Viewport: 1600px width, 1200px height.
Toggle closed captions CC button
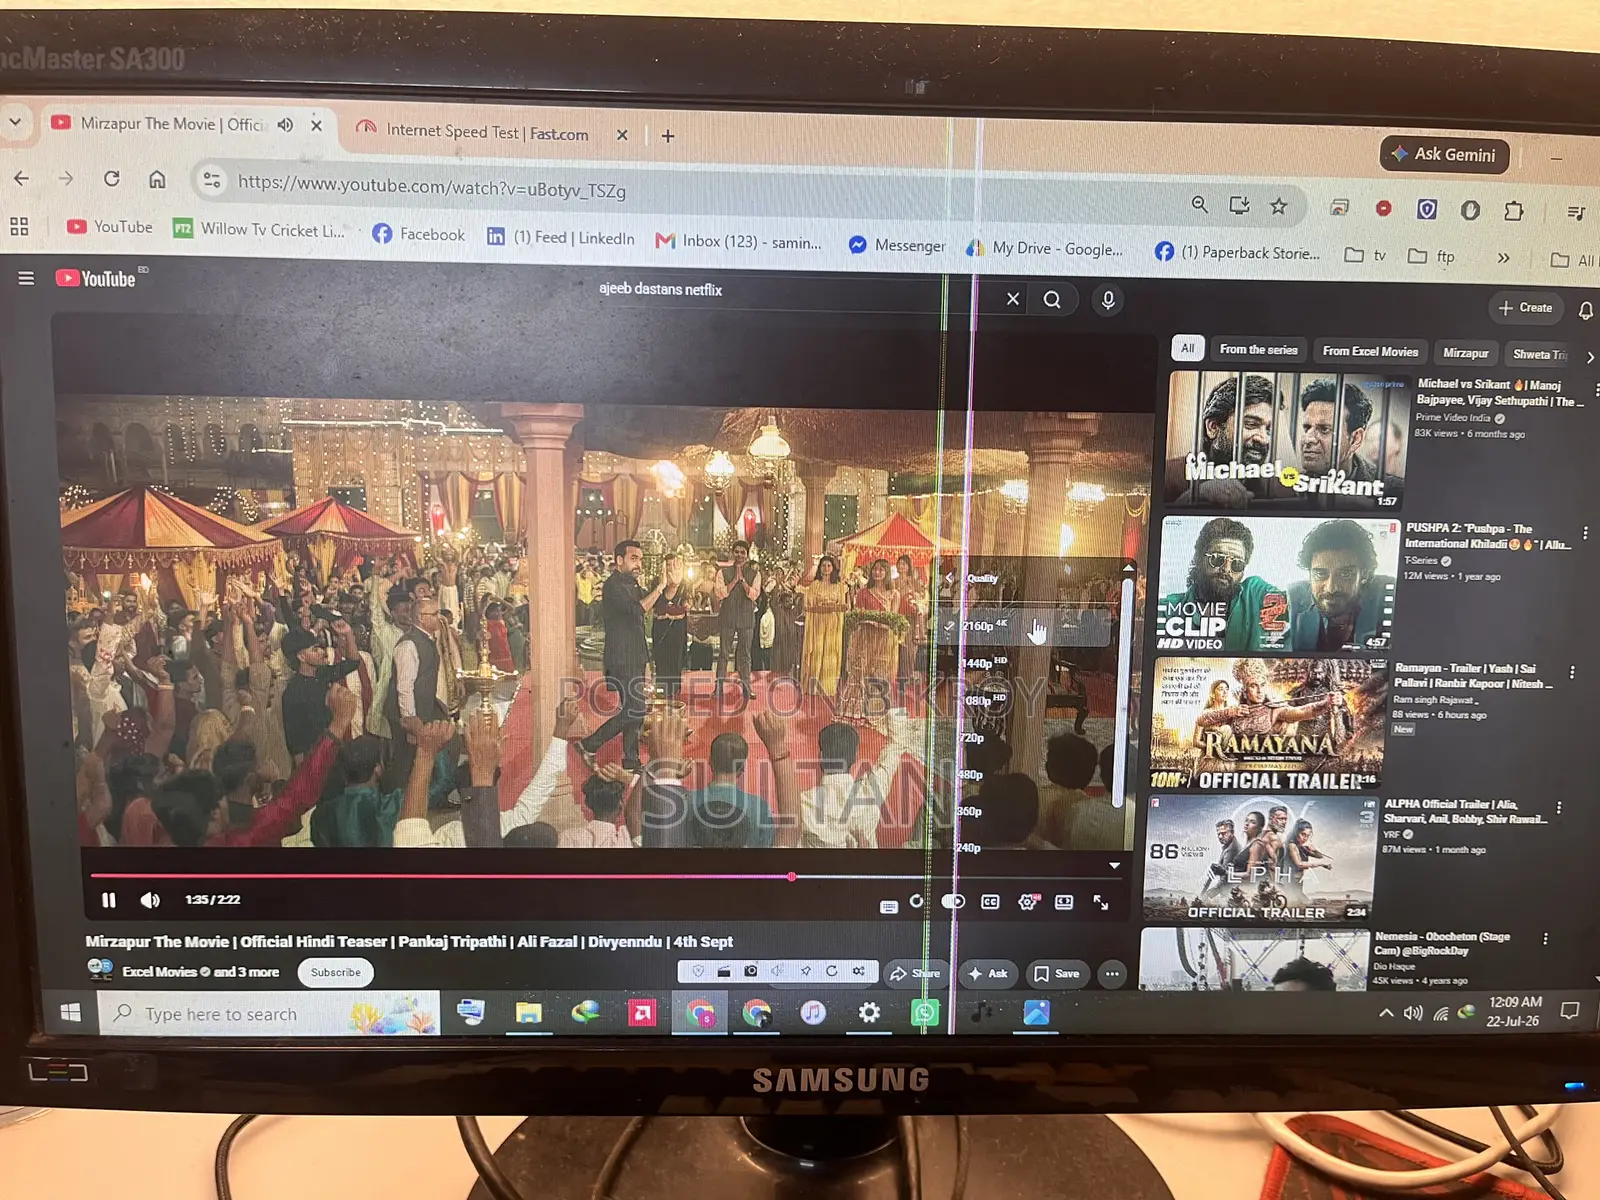click(990, 902)
